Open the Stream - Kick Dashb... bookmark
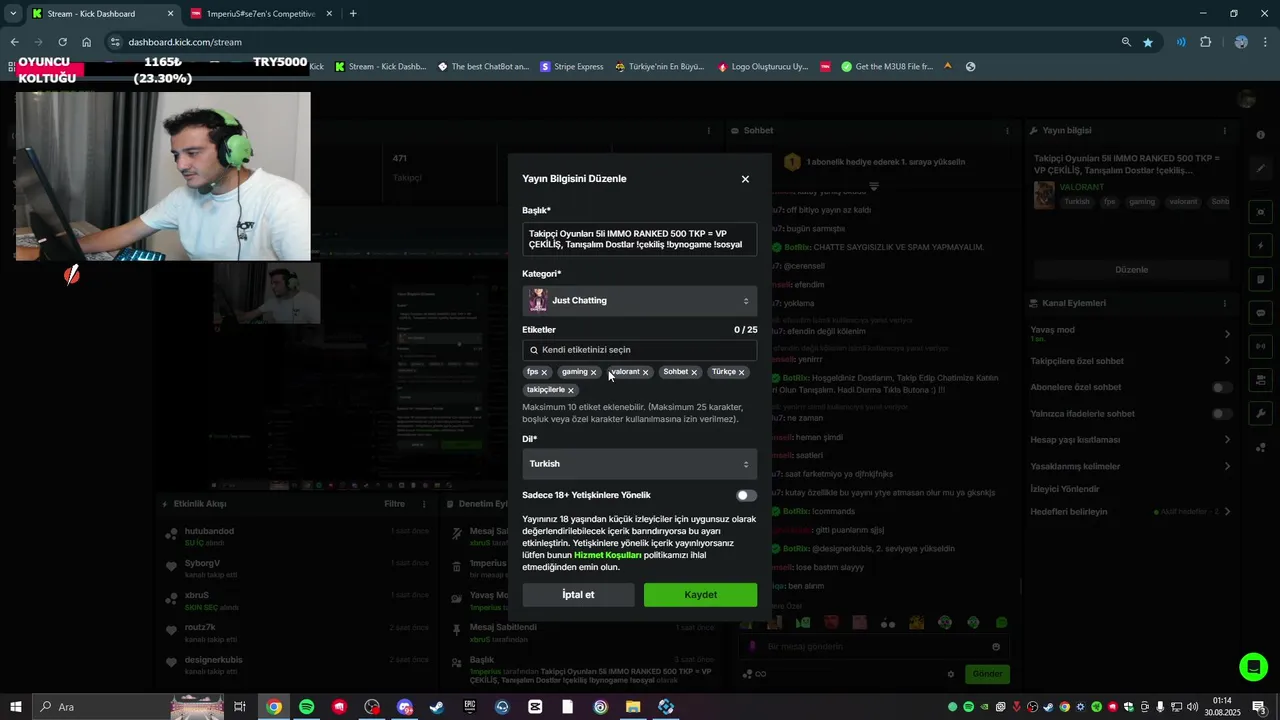Image resolution: width=1280 pixels, height=720 pixels. point(380,67)
